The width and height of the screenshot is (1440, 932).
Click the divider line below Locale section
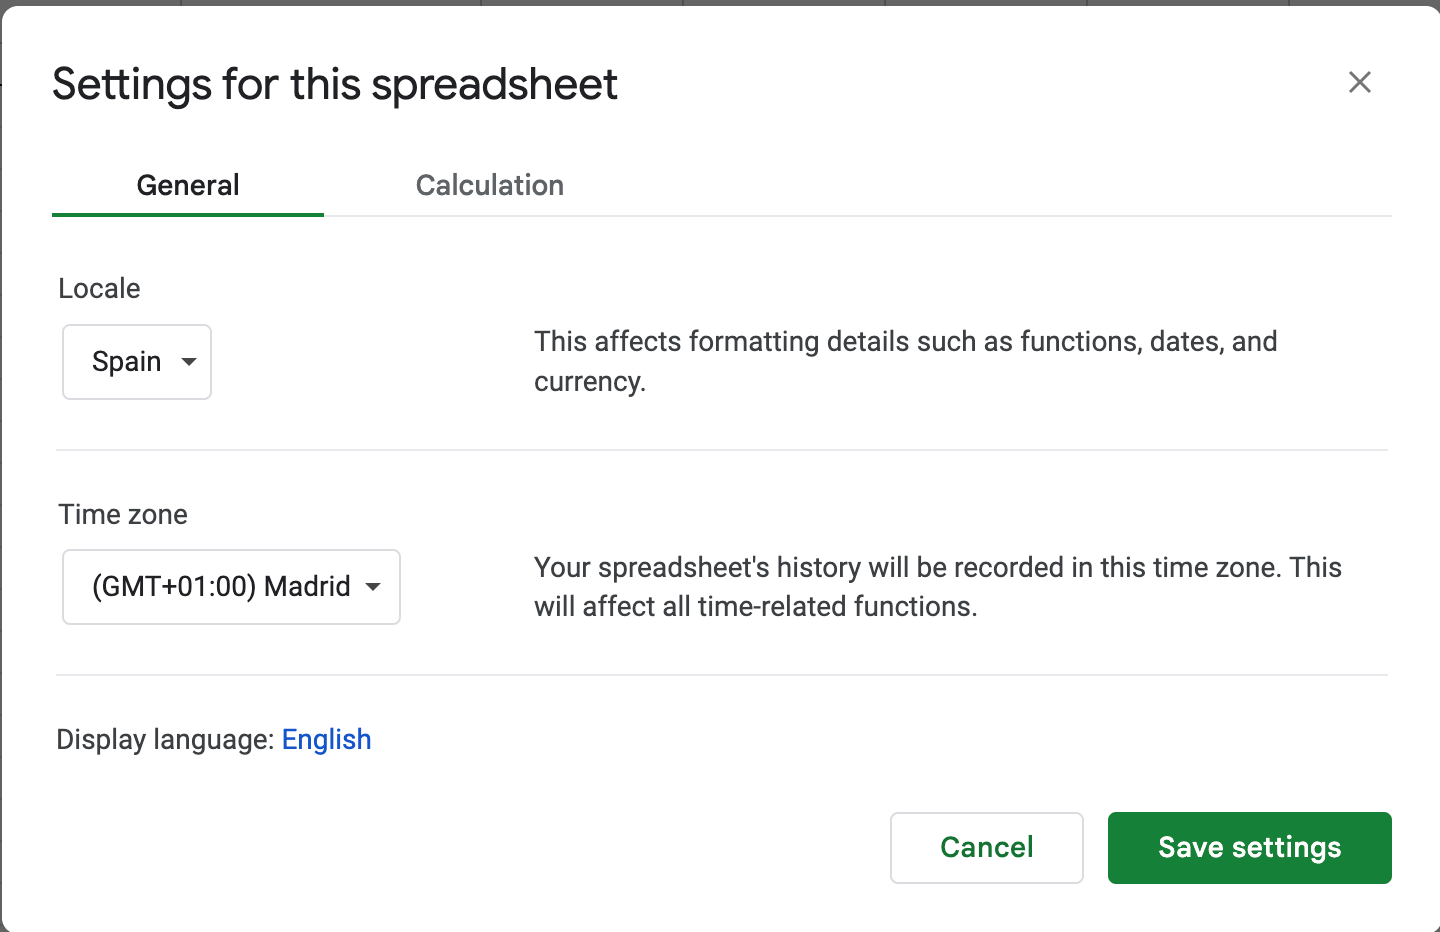tap(722, 450)
